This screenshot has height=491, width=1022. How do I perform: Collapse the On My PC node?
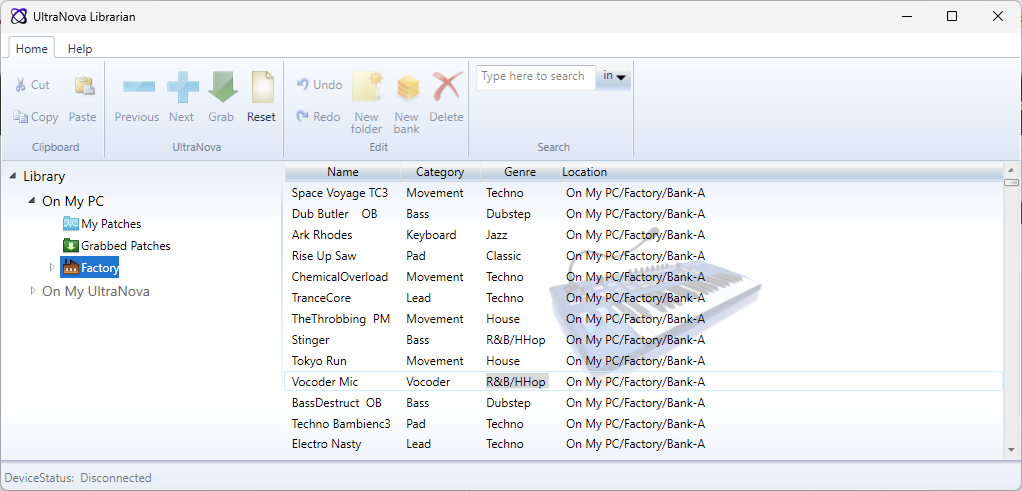pos(33,201)
